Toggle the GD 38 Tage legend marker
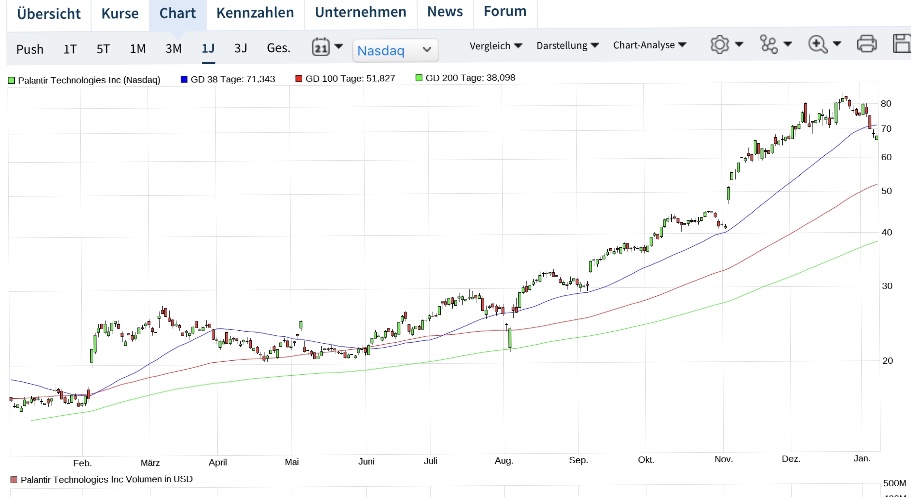 (184, 79)
